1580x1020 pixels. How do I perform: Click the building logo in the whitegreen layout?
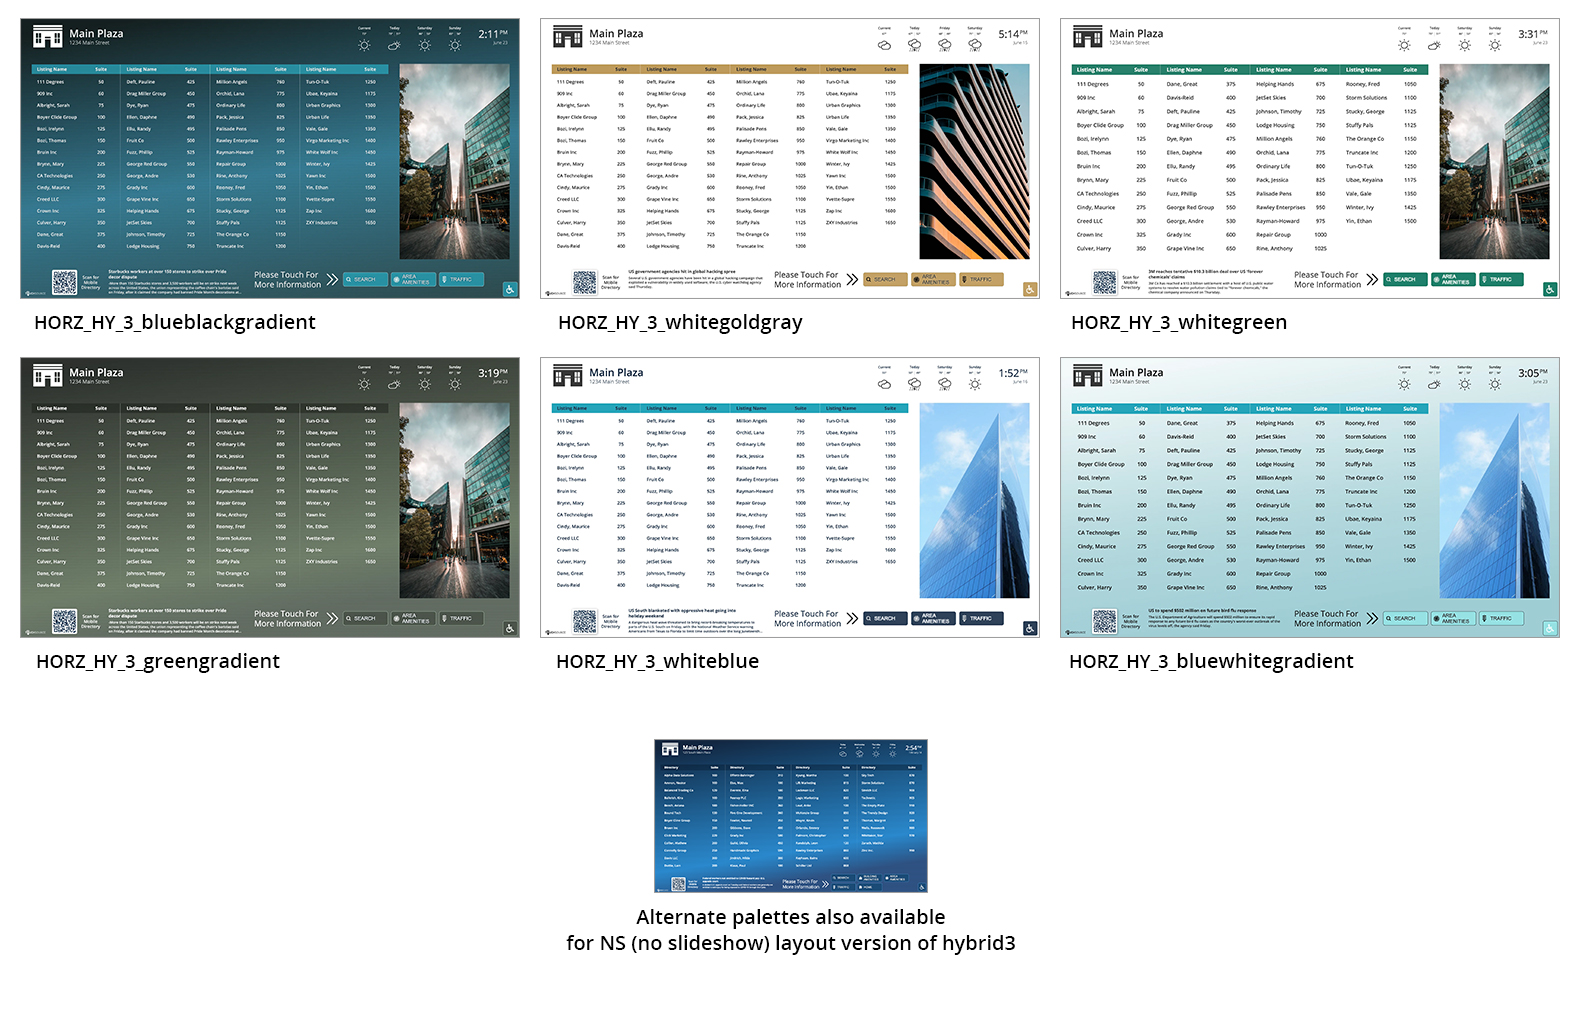point(1087,38)
